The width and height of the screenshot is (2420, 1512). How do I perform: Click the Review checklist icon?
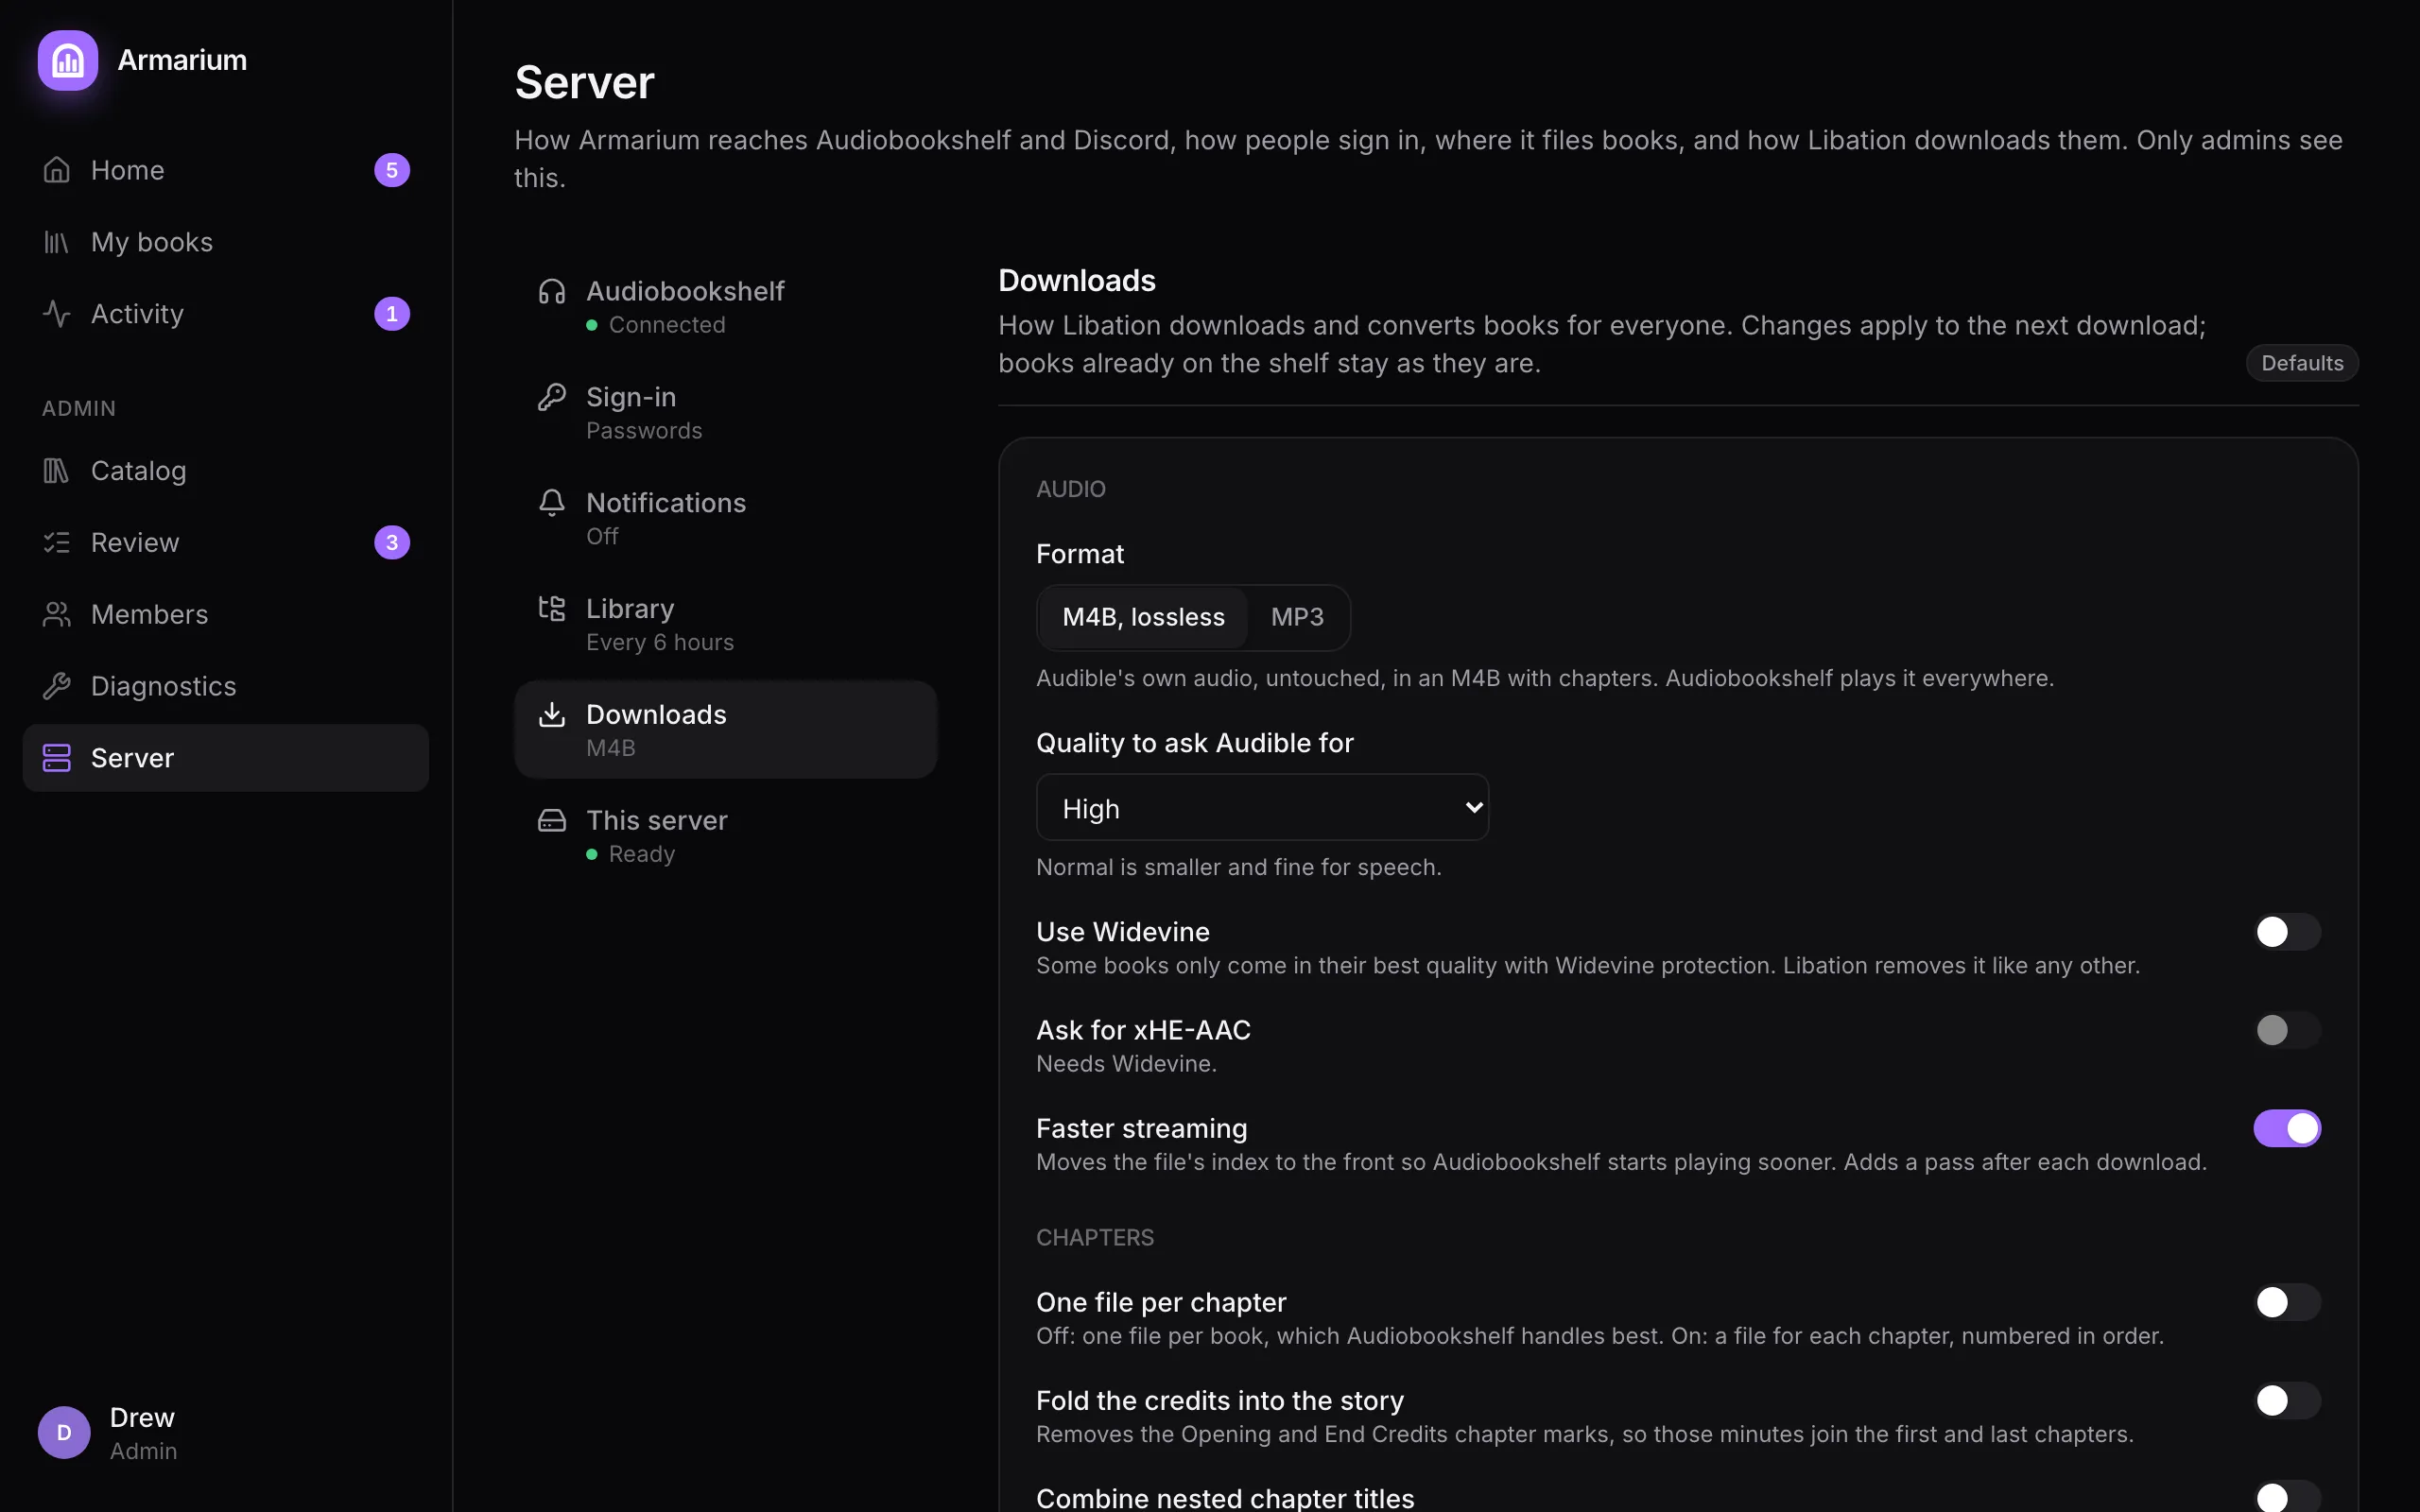[57, 542]
